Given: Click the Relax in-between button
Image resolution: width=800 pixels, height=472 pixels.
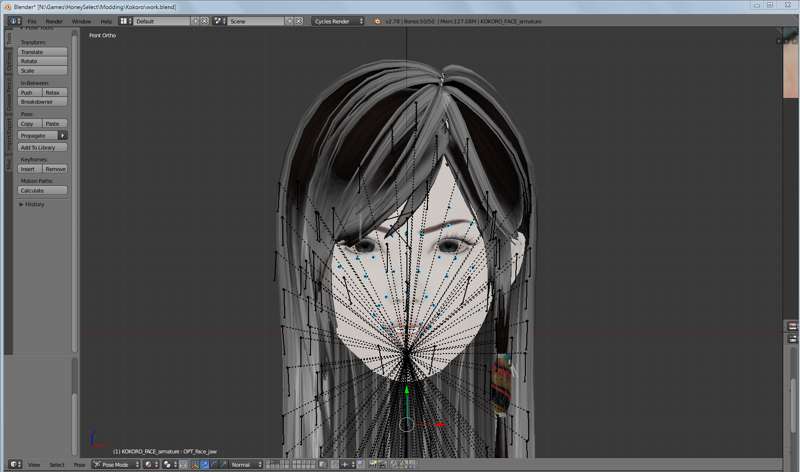Looking at the screenshot, I should [55, 92].
